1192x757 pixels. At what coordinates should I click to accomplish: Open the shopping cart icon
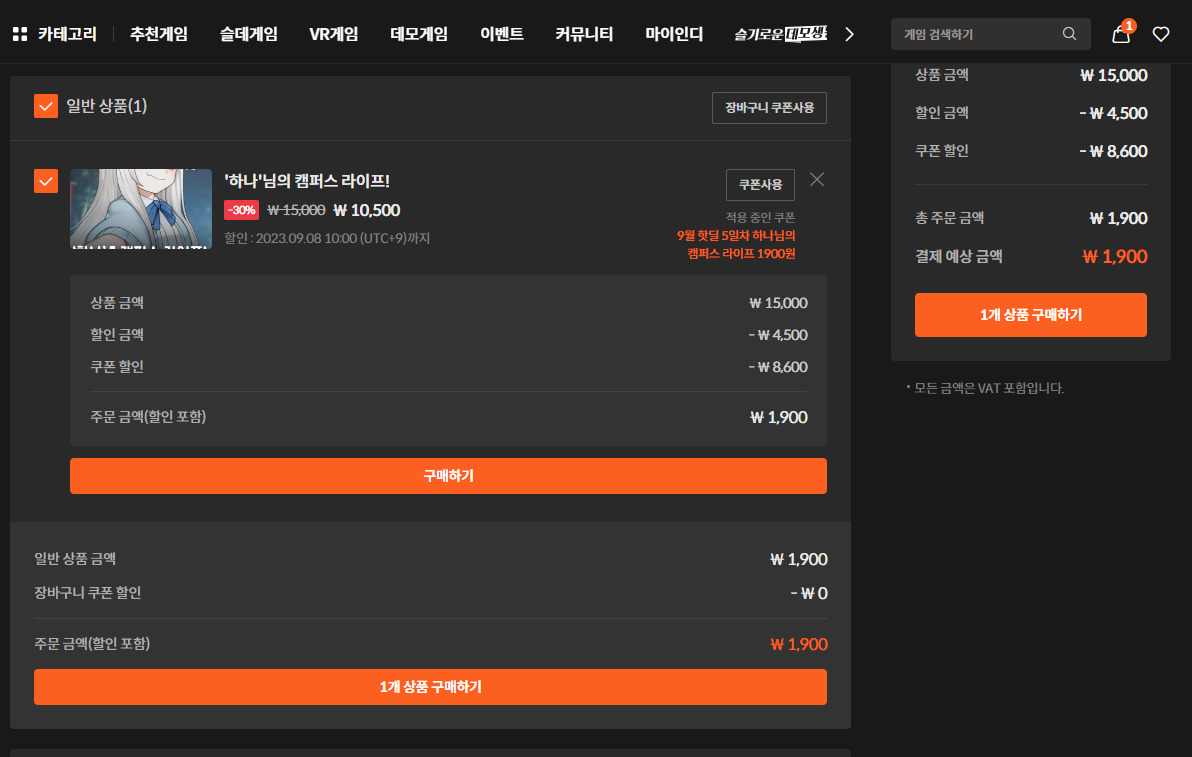pos(1121,35)
